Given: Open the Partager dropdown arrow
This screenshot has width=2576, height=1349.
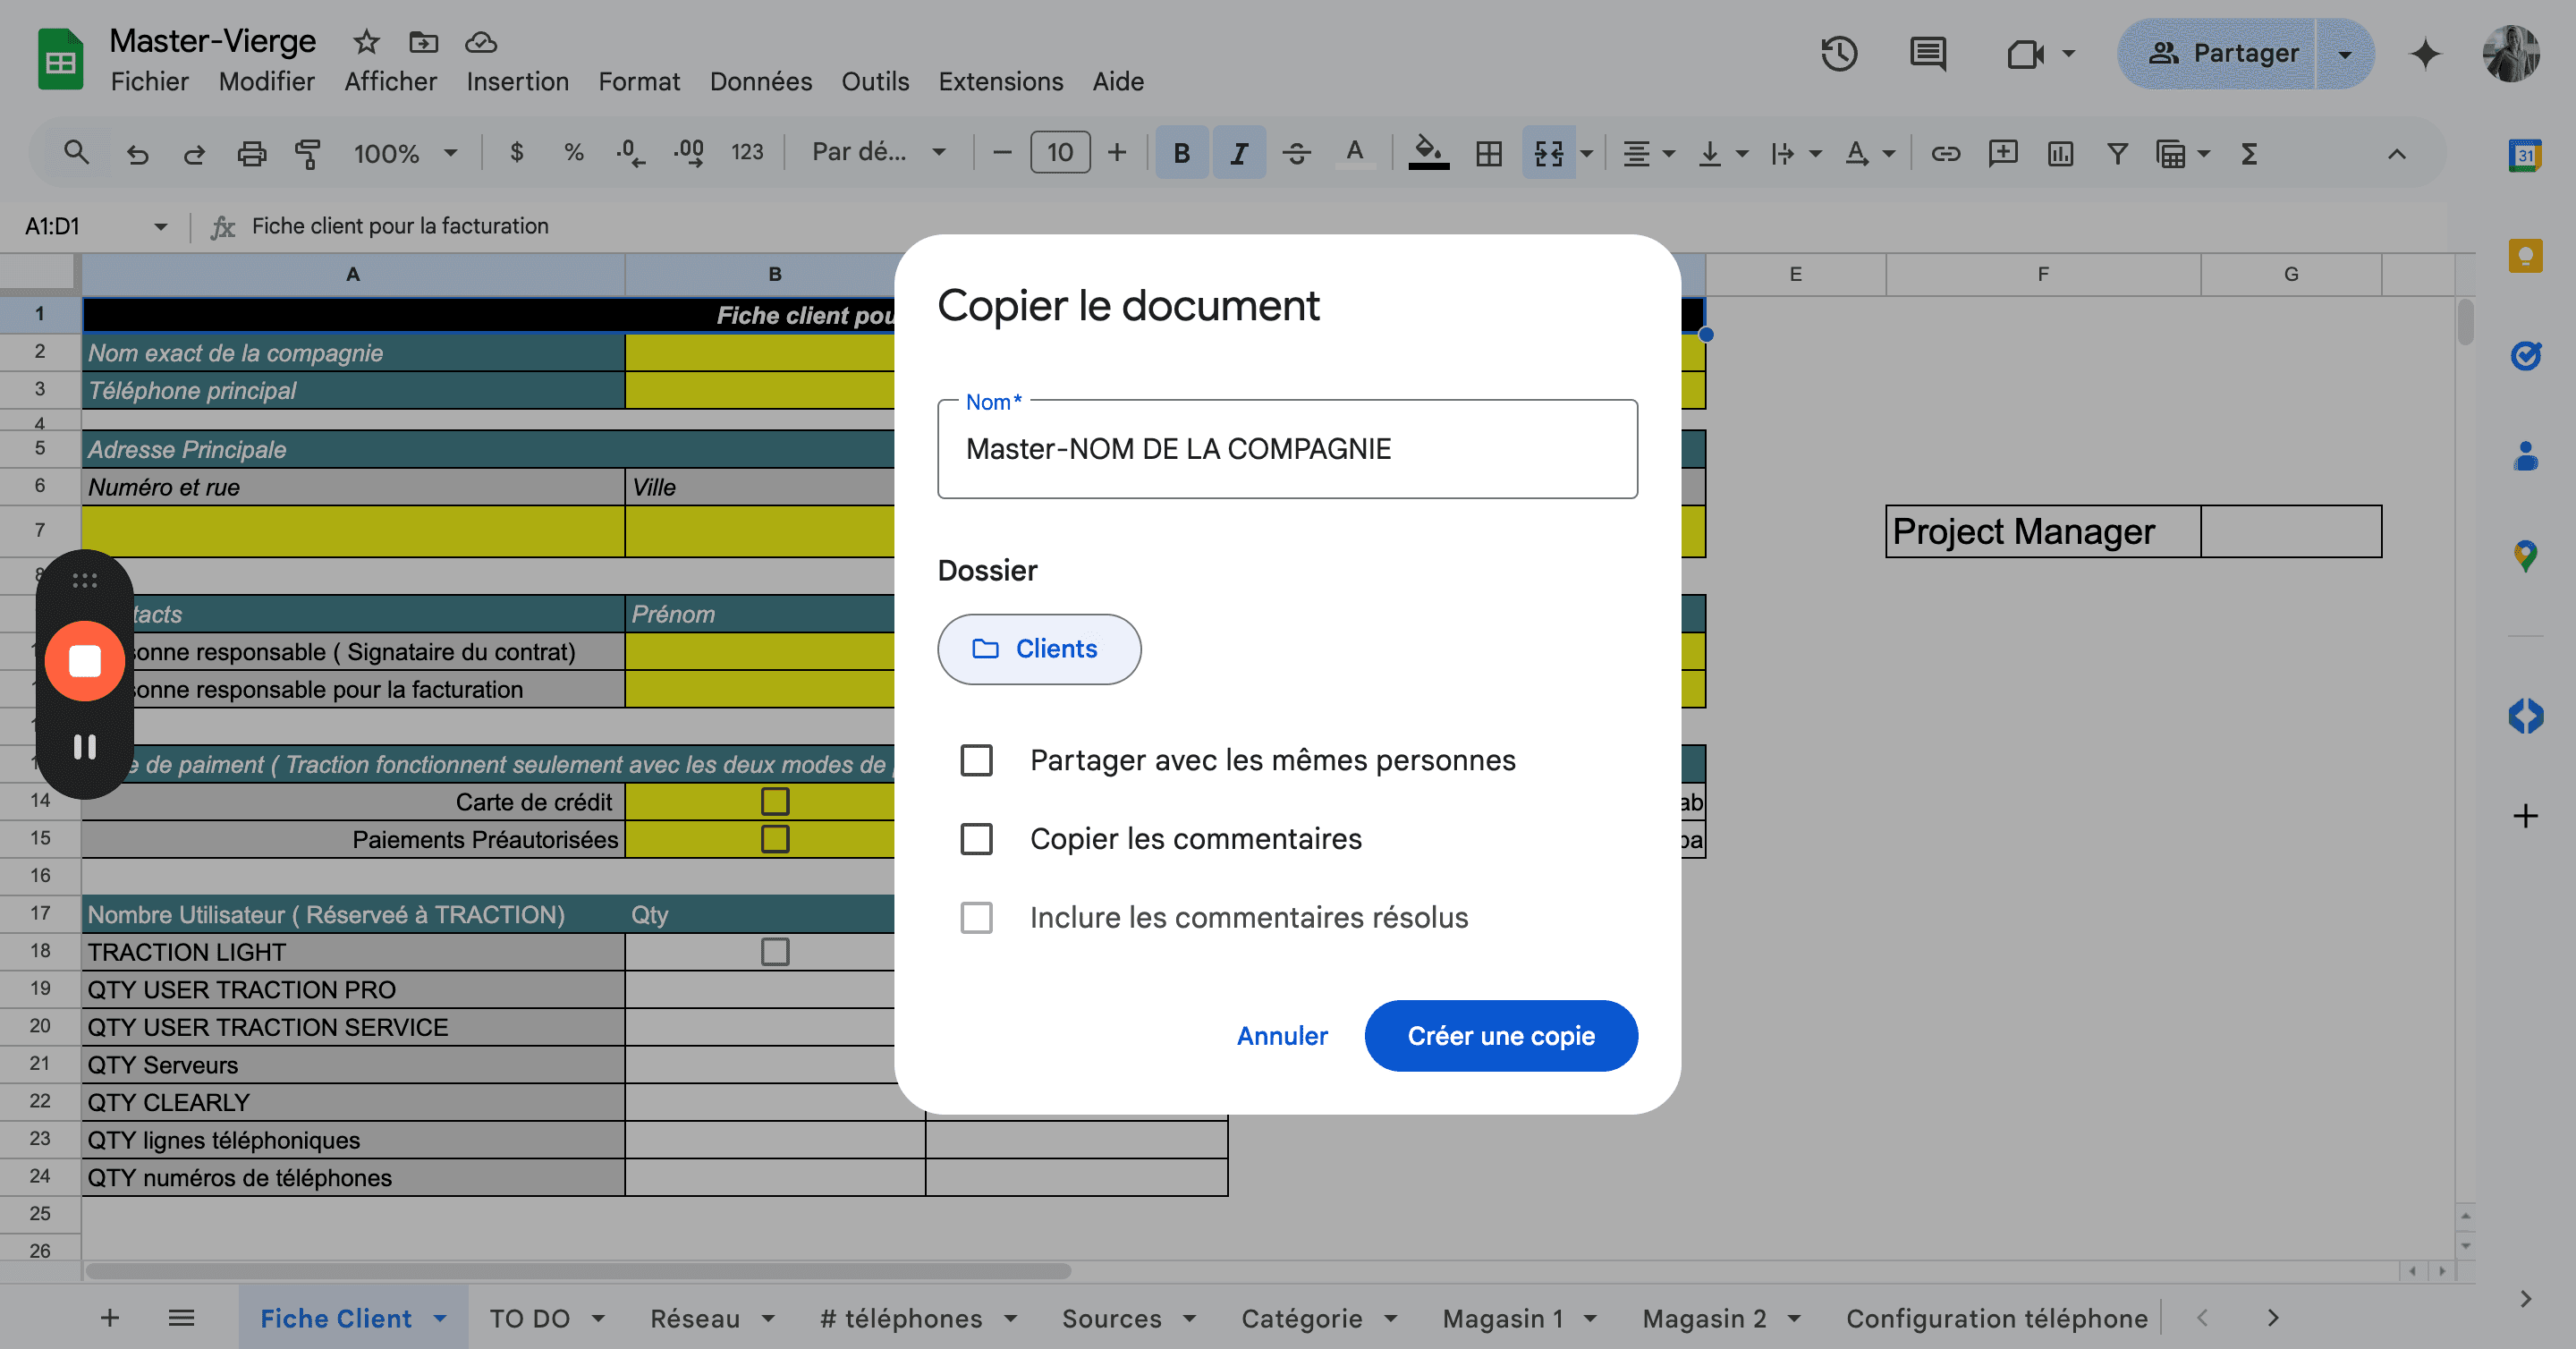Looking at the screenshot, I should [x=2345, y=54].
